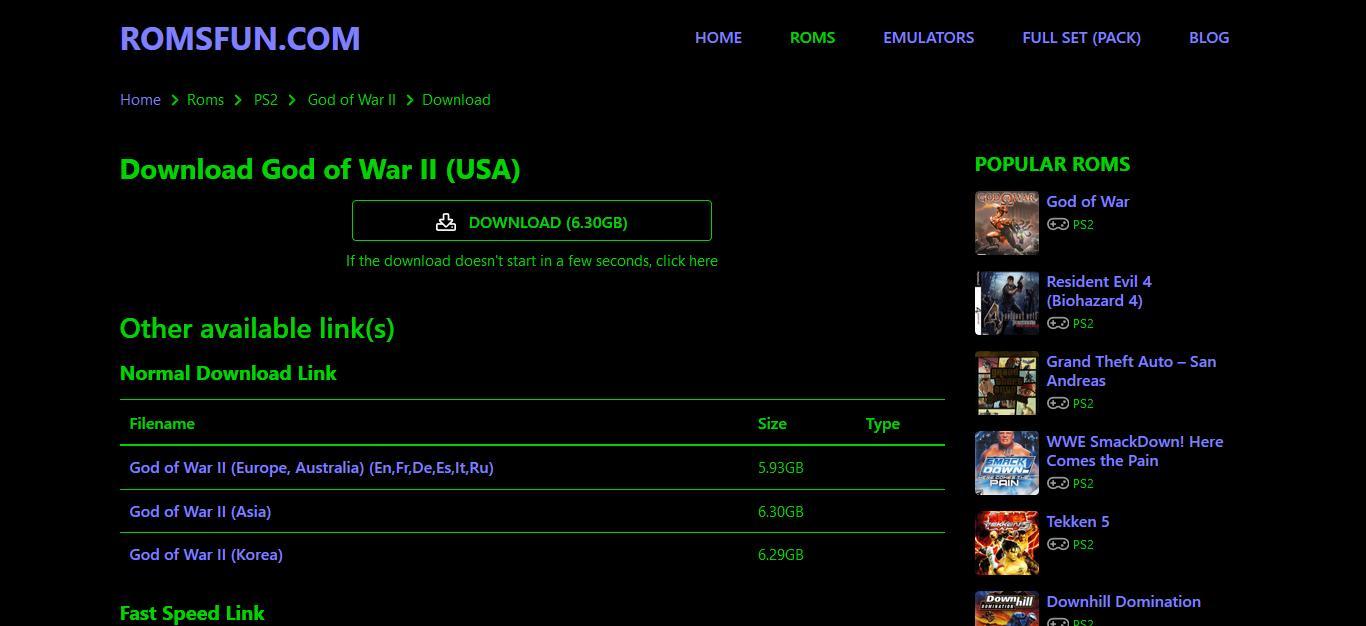Viewport: 1366px width, 626px height.
Task: Select the FULL SET (PACK) navigation item
Action: [x=1081, y=38]
